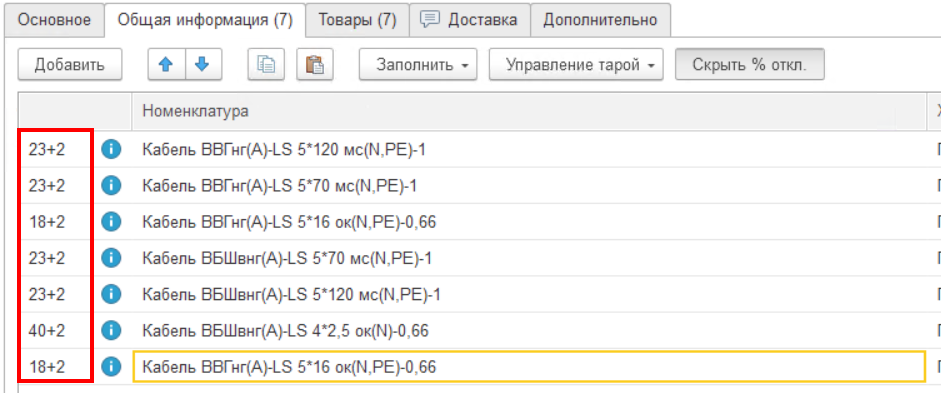This screenshot has height=393, width=941.
Task: Open the Управление тарой dropdown menu
Action: (x=576, y=65)
